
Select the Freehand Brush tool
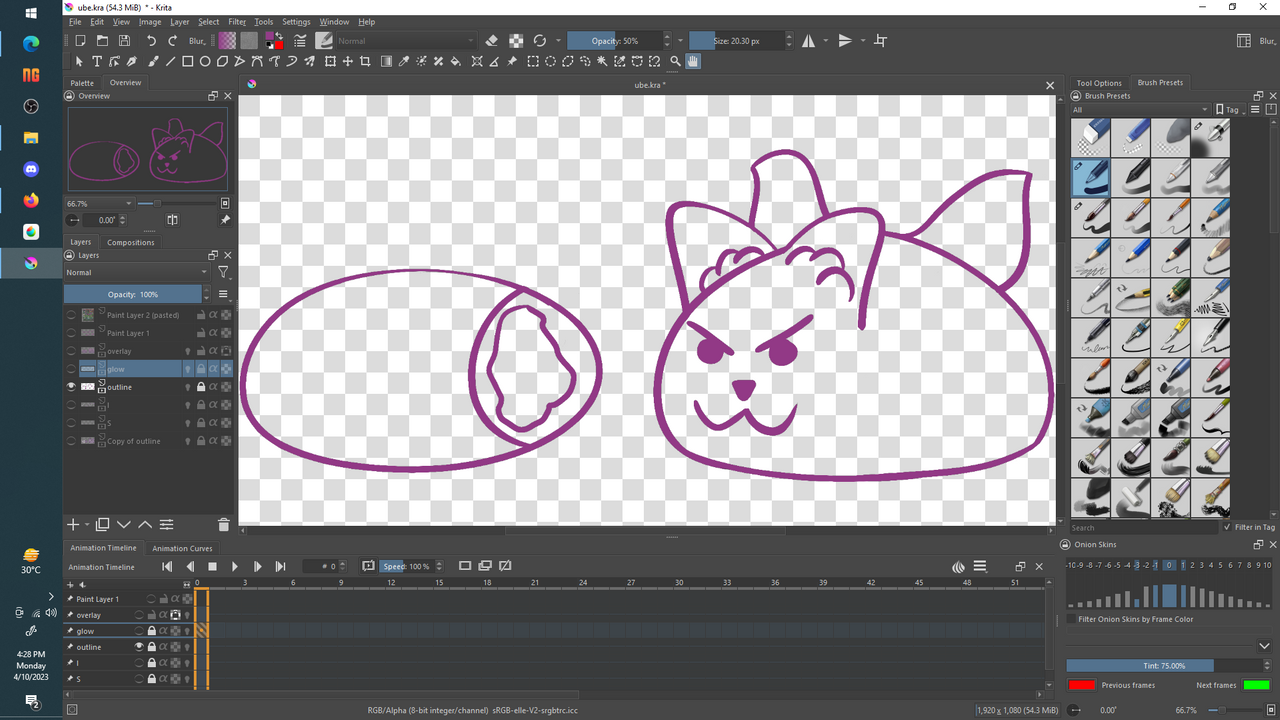coord(152,61)
